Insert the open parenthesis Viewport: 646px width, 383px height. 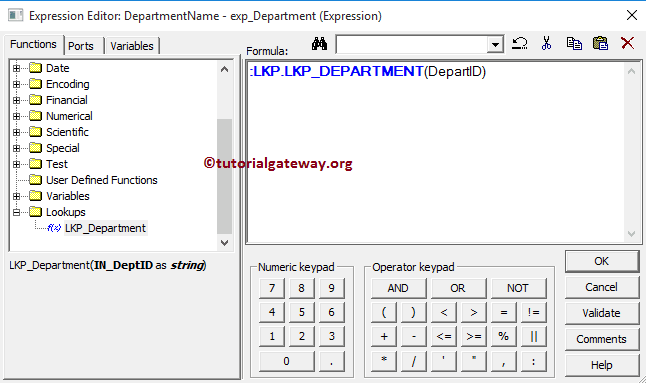tap(384, 313)
